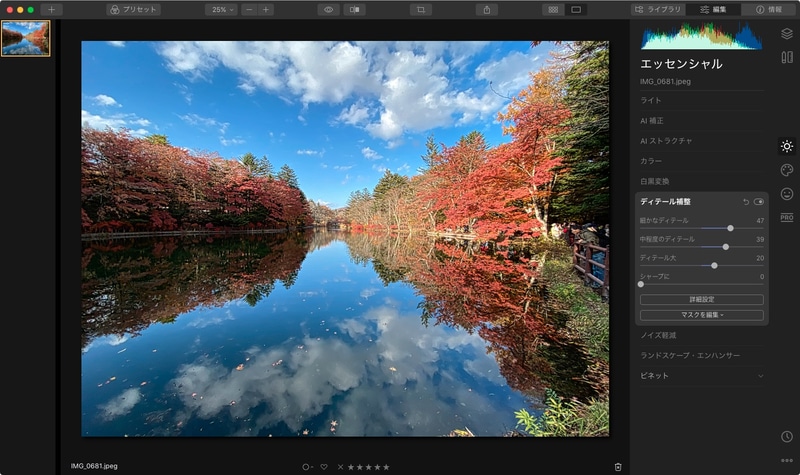Set rating to one star
The height and width of the screenshot is (475, 800).
click(x=351, y=467)
